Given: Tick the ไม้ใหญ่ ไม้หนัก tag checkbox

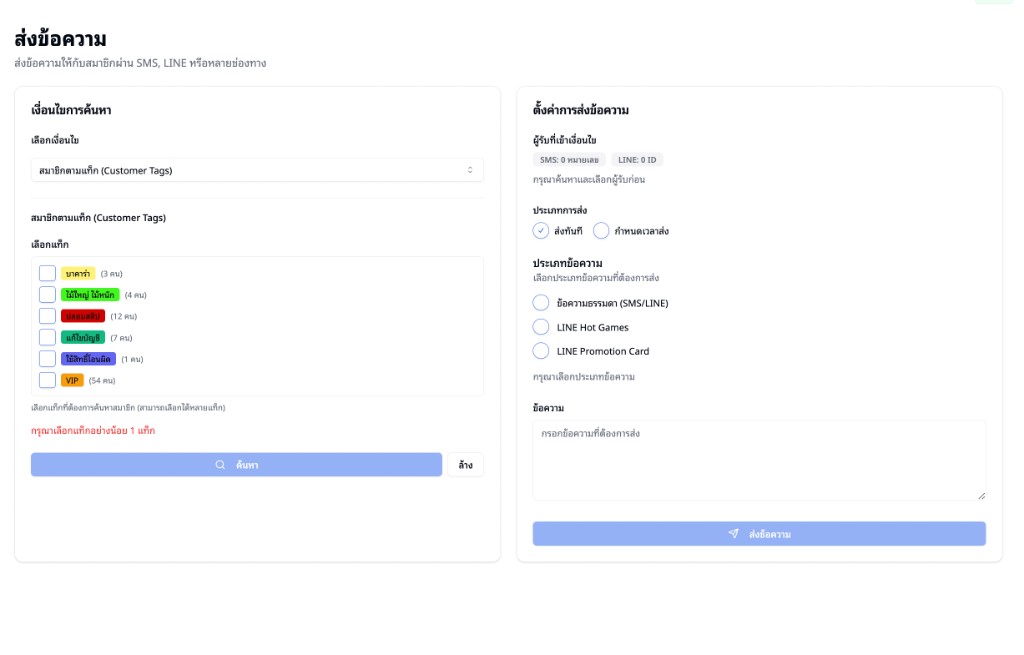Looking at the screenshot, I should [x=47, y=295].
